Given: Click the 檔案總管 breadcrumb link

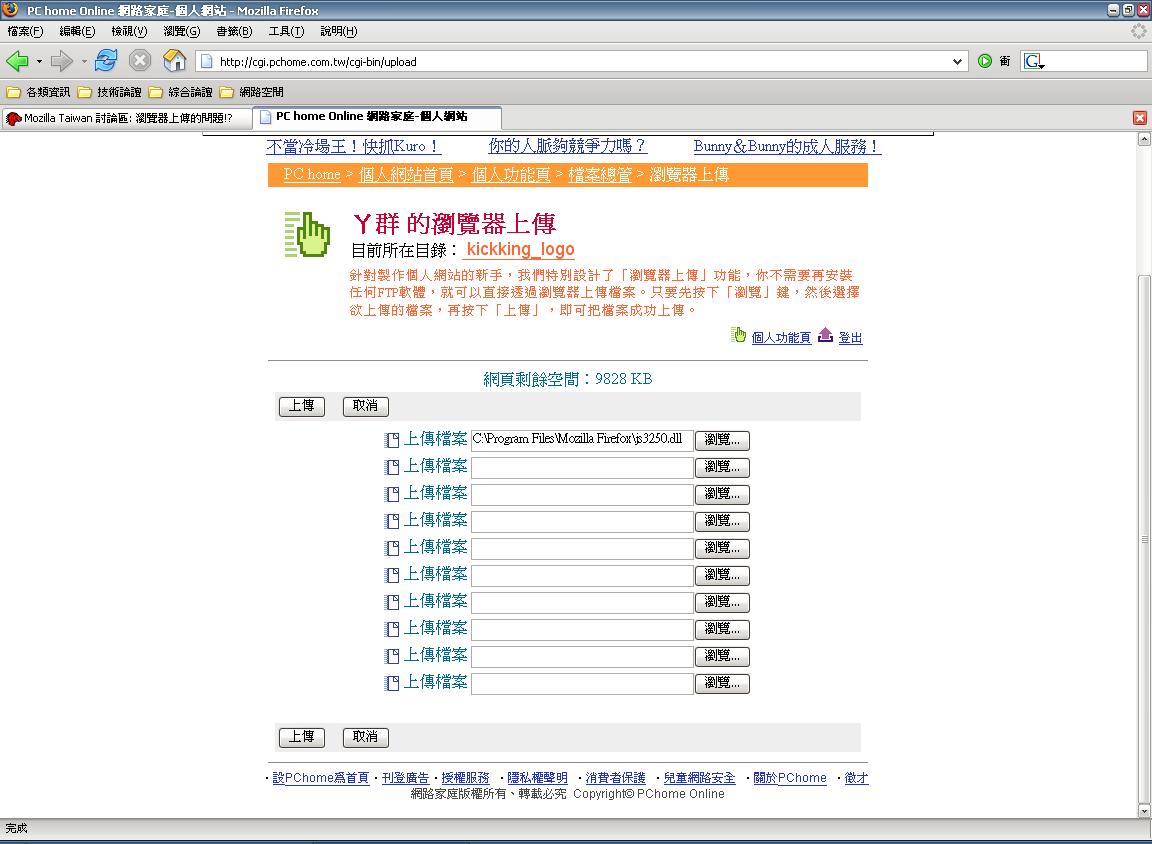Looking at the screenshot, I should click(600, 175).
